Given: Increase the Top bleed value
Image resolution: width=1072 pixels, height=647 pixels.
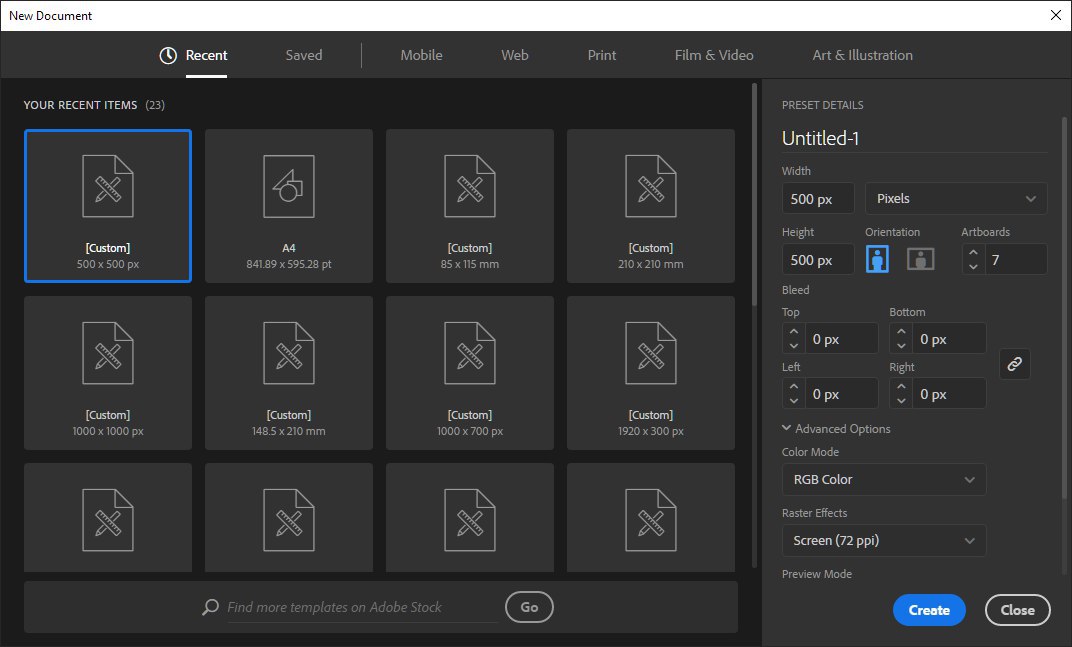Looking at the screenshot, I should tap(793, 332).
